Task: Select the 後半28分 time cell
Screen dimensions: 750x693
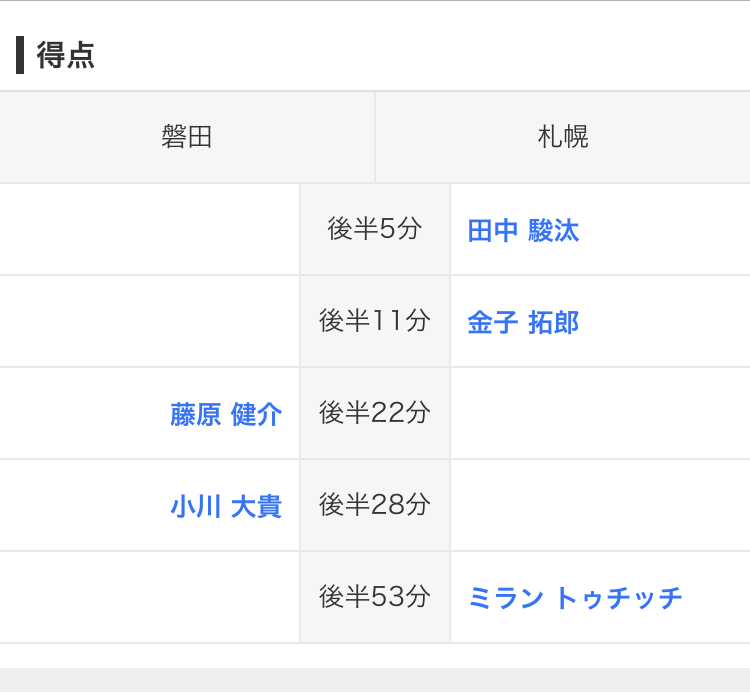Action: point(375,505)
